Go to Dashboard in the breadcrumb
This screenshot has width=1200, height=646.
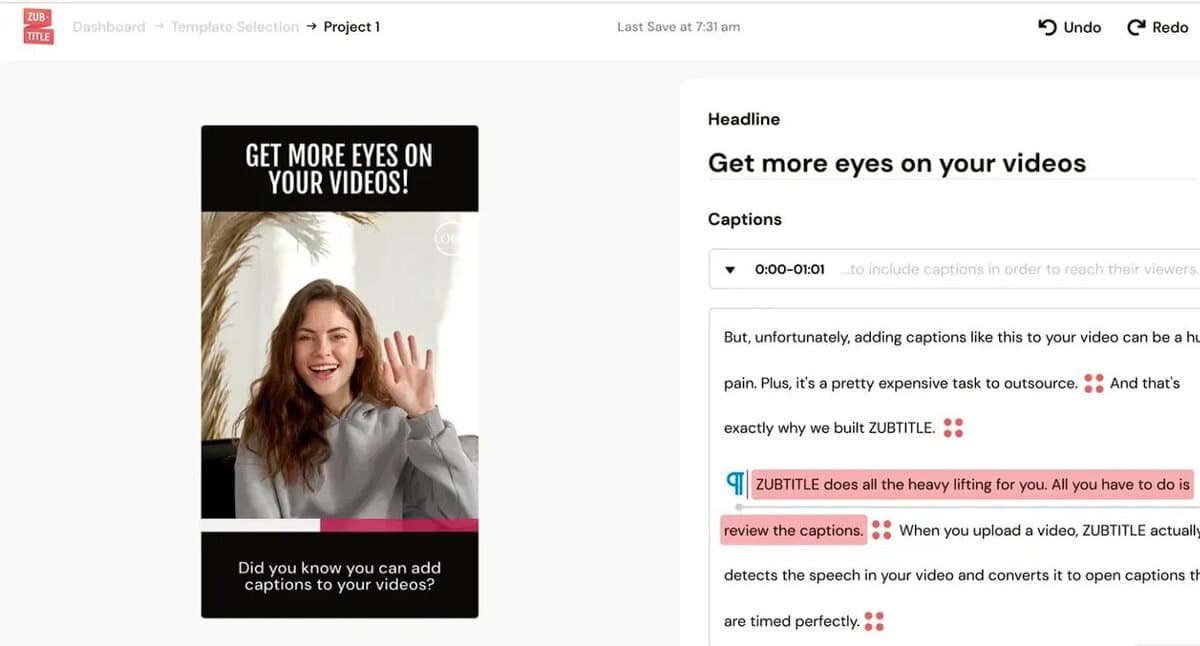point(109,27)
